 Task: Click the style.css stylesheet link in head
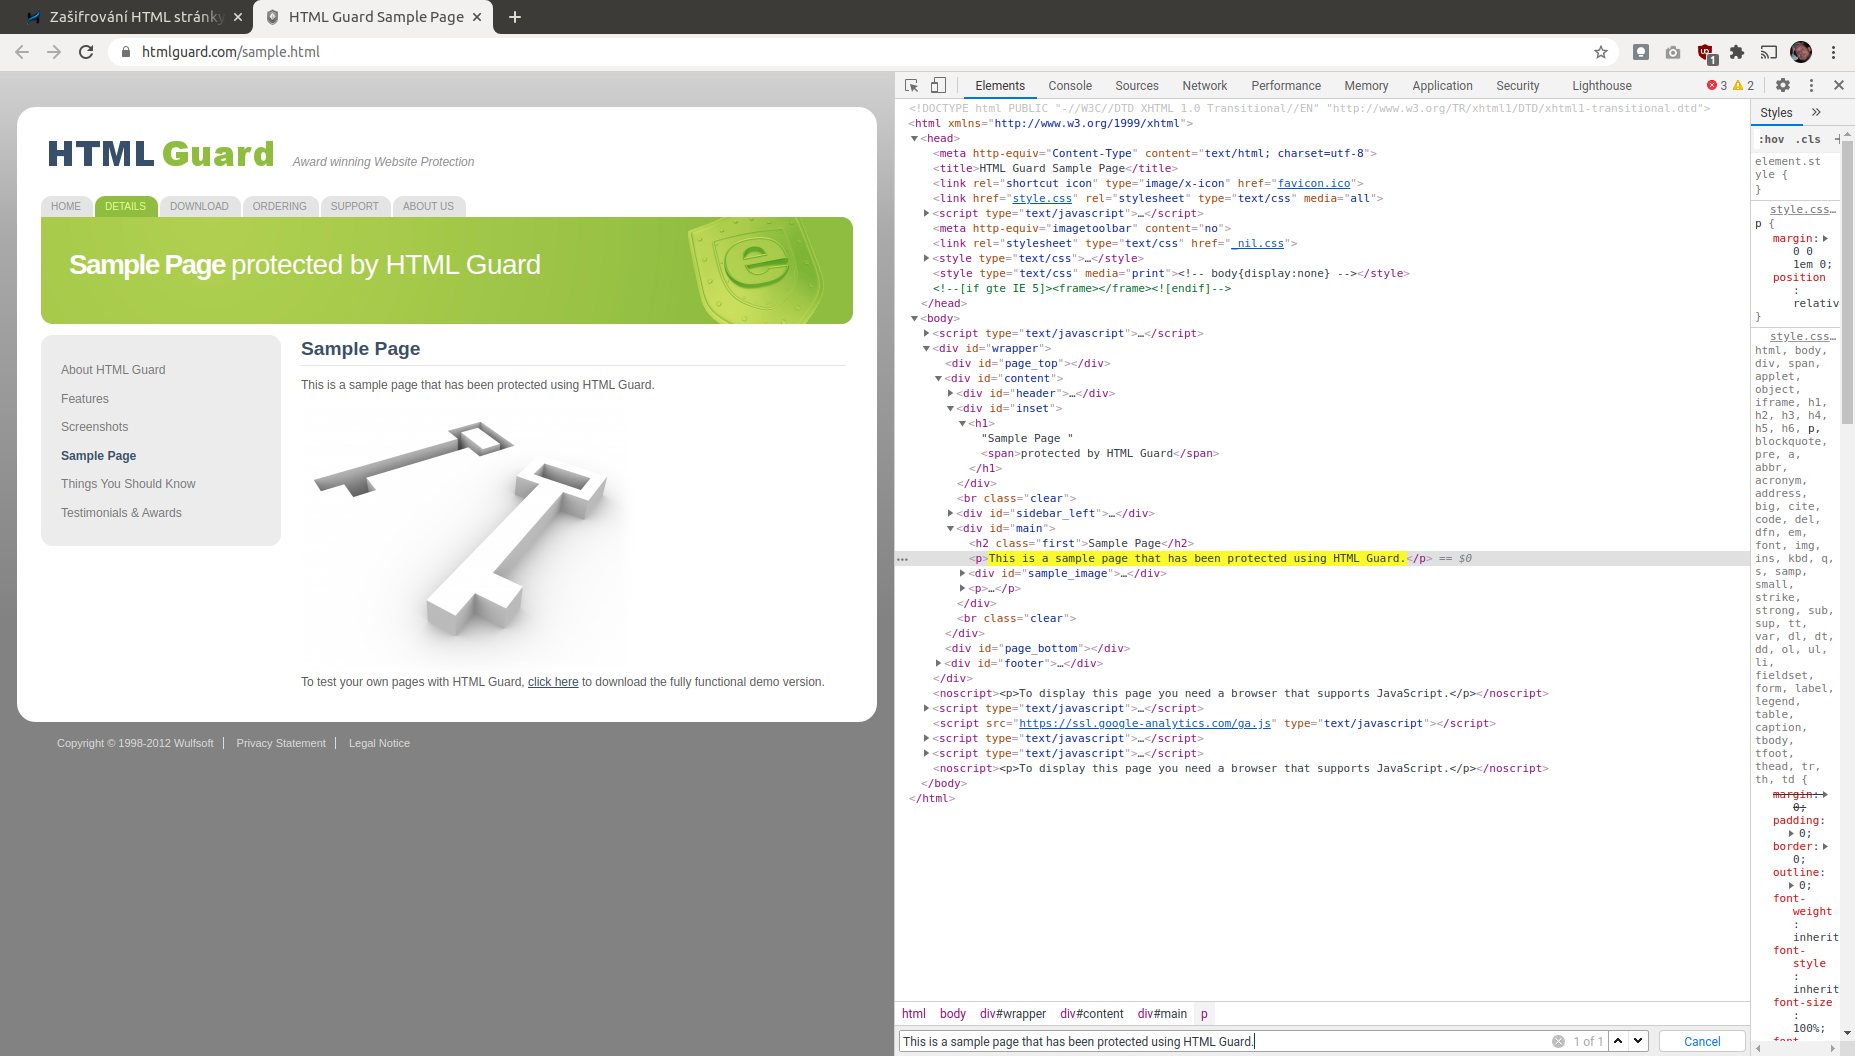coord(1042,199)
